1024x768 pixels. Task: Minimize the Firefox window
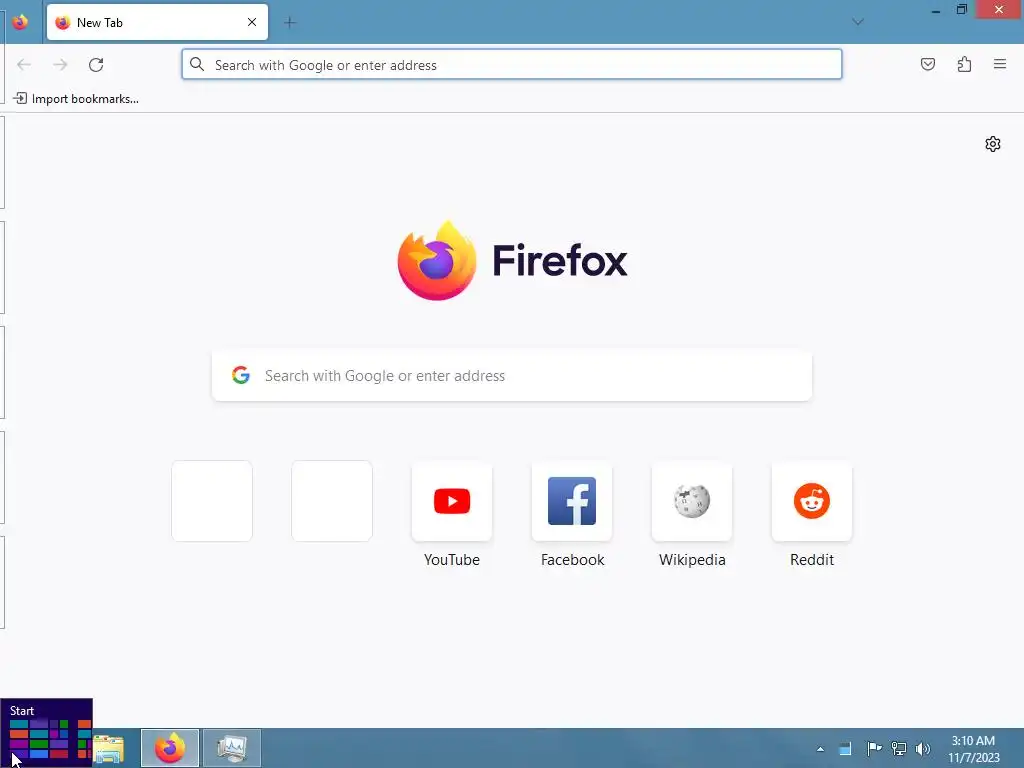point(936,10)
